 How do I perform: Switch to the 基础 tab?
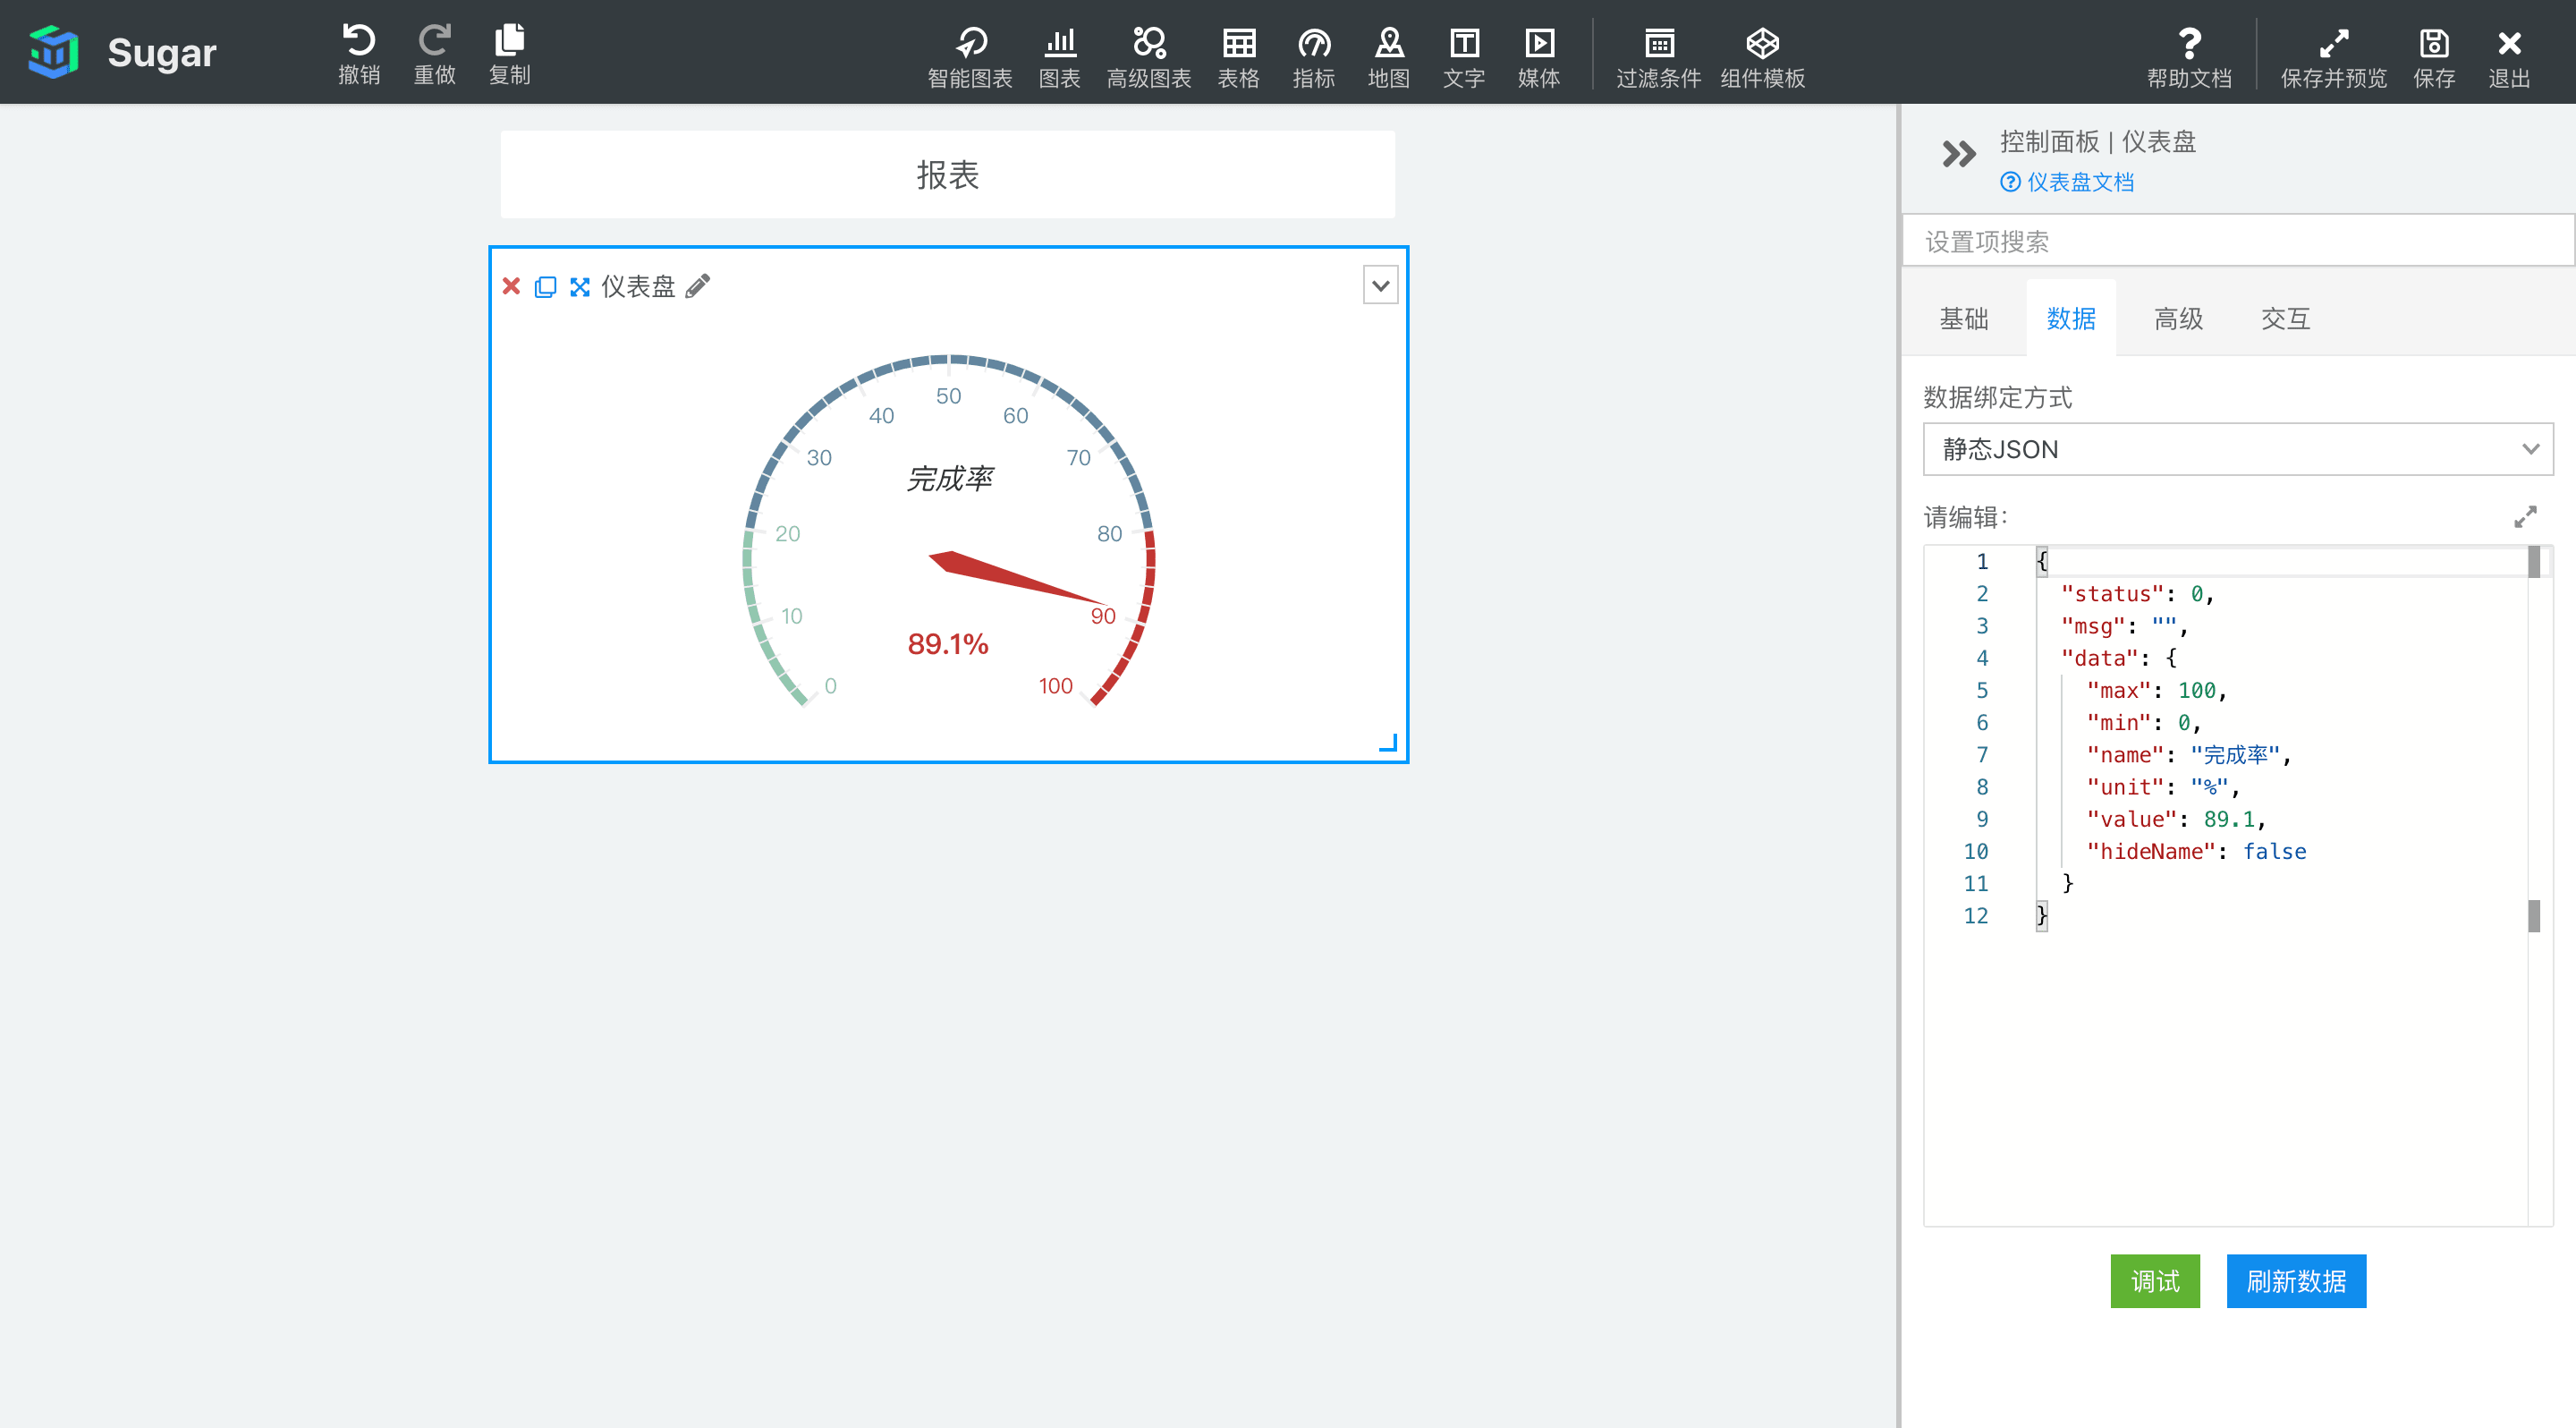(1963, 319)
